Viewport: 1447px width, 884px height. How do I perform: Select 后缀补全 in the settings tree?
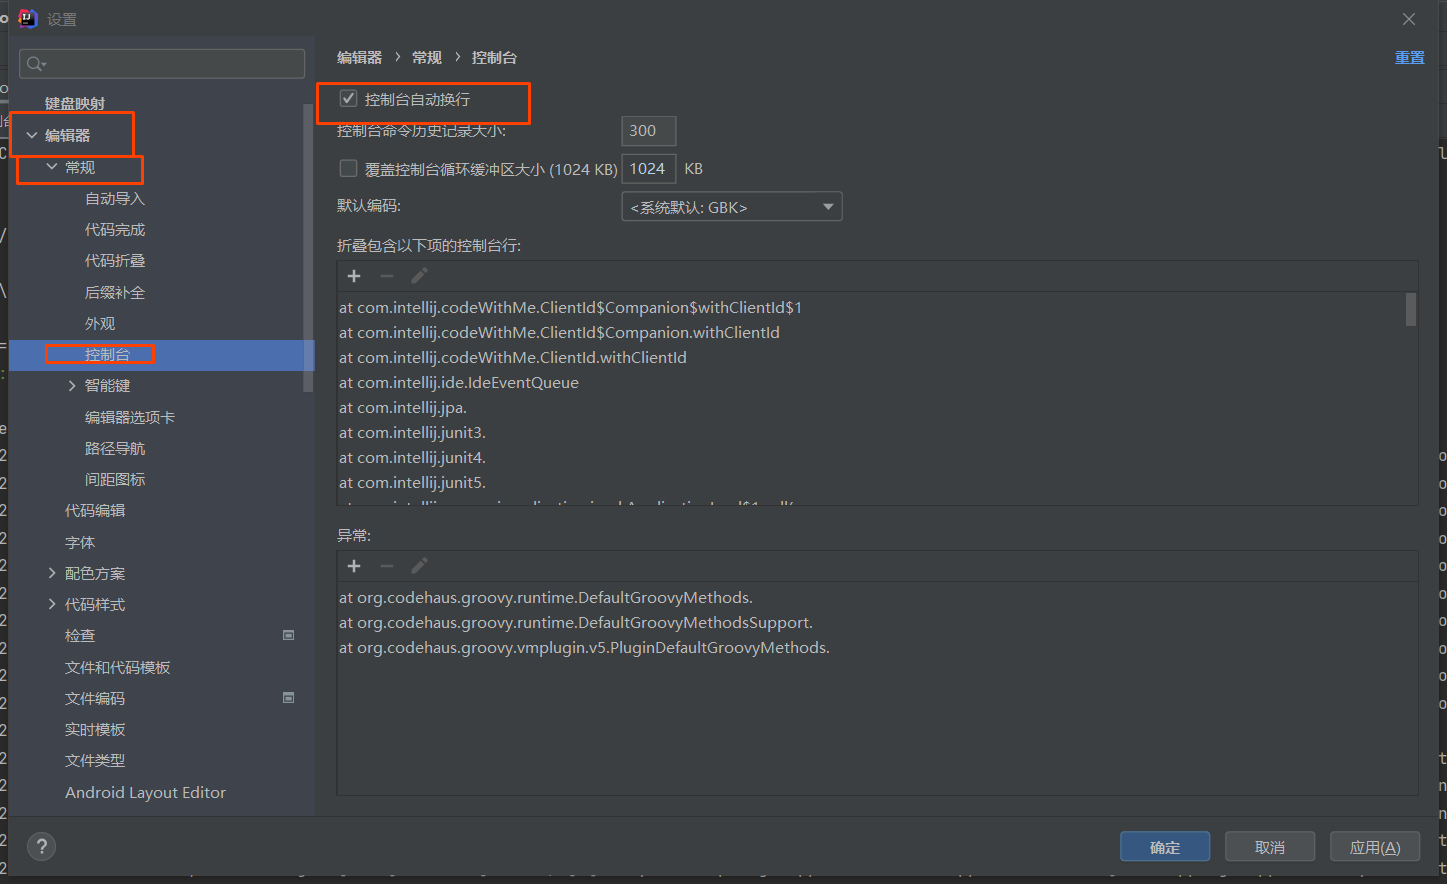pos(115,292)
